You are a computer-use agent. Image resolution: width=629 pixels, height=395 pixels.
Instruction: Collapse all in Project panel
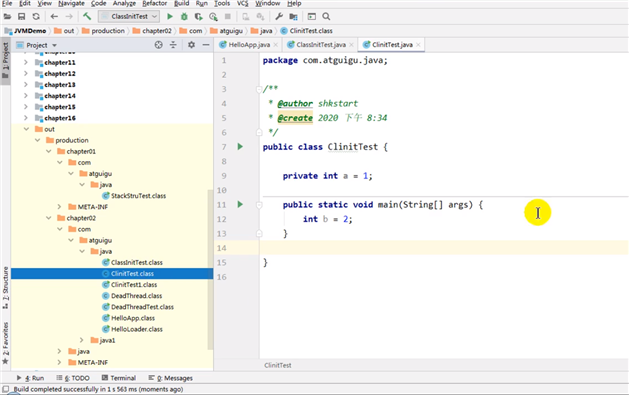click(x=173, y=45)
